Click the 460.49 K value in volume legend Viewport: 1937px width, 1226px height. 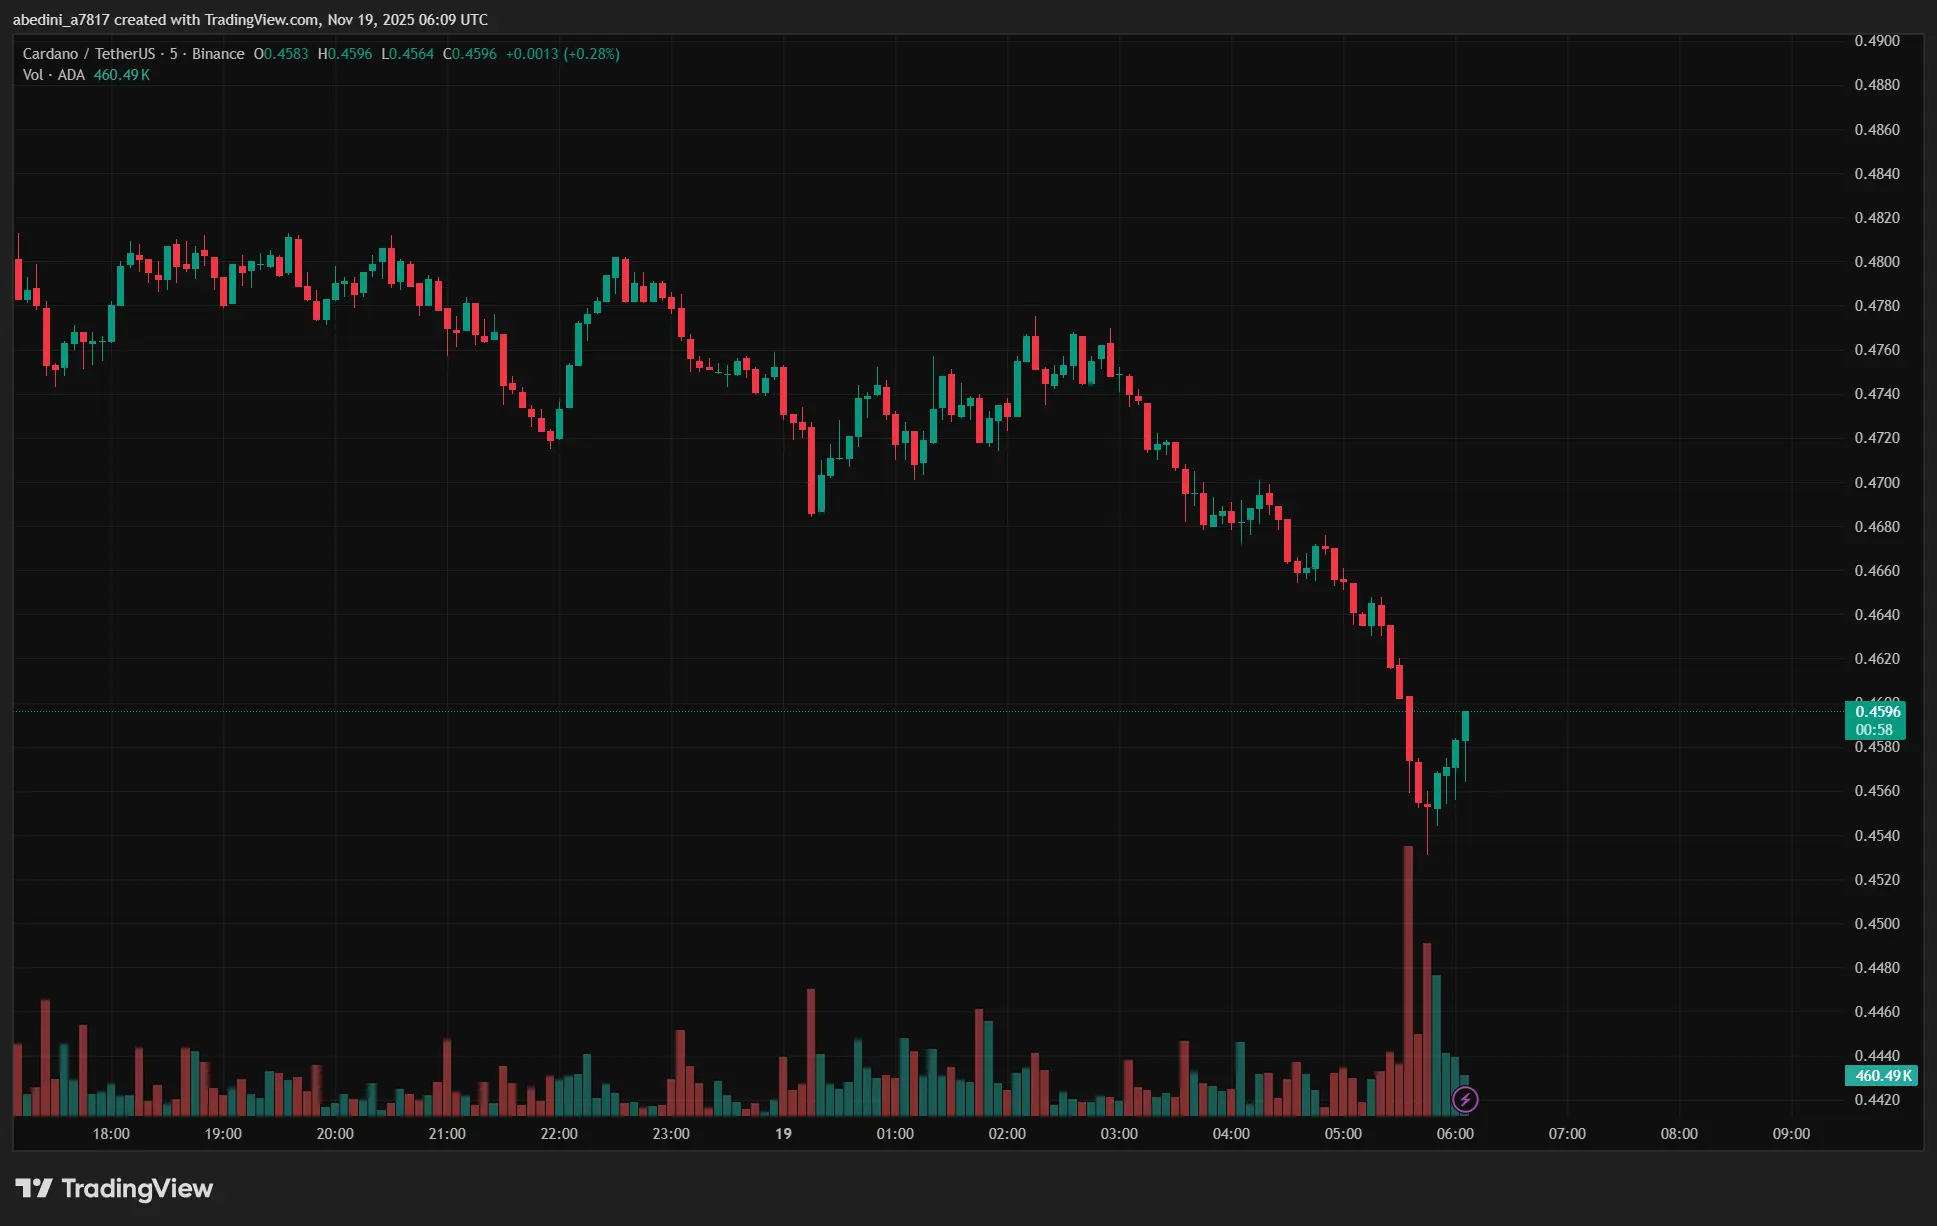click(x=122, y=75)
